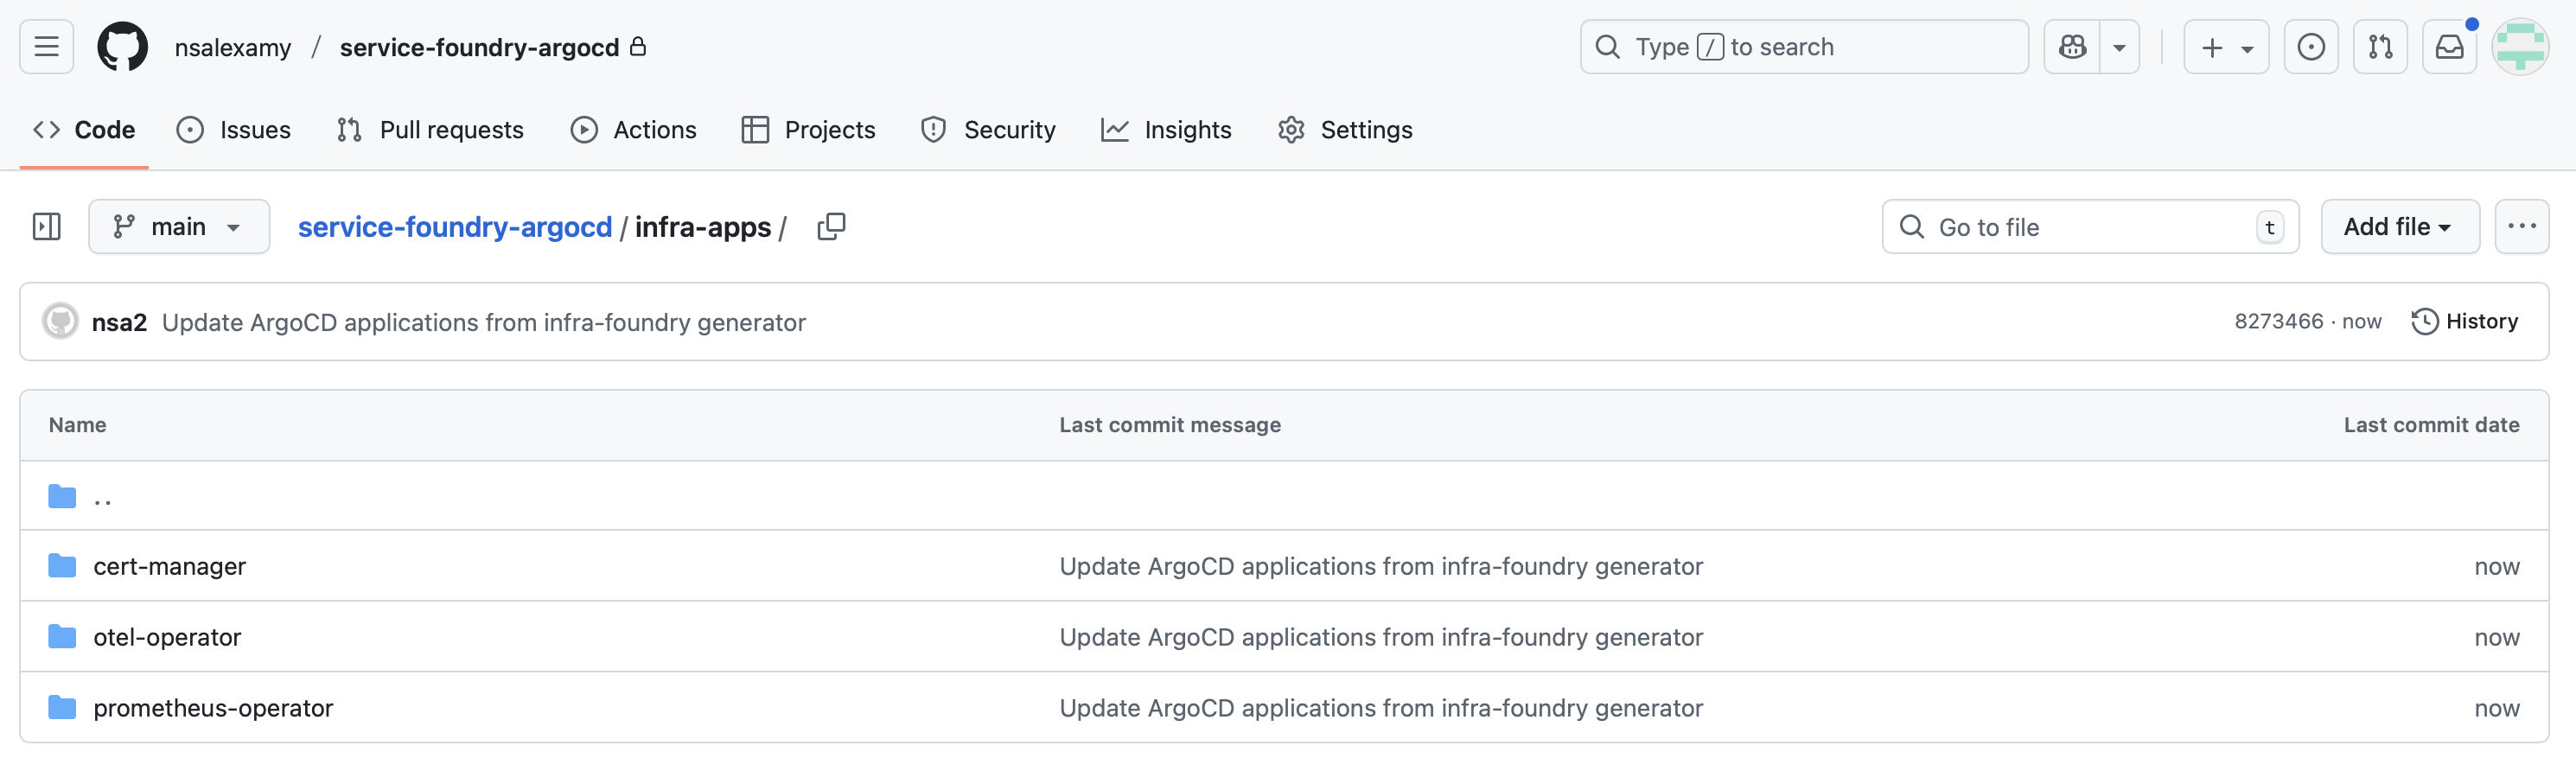Image resolution: width=2576 pixels, height=771 pixels.
Task: Open the create new plus menu
Action: [2226, 47]
